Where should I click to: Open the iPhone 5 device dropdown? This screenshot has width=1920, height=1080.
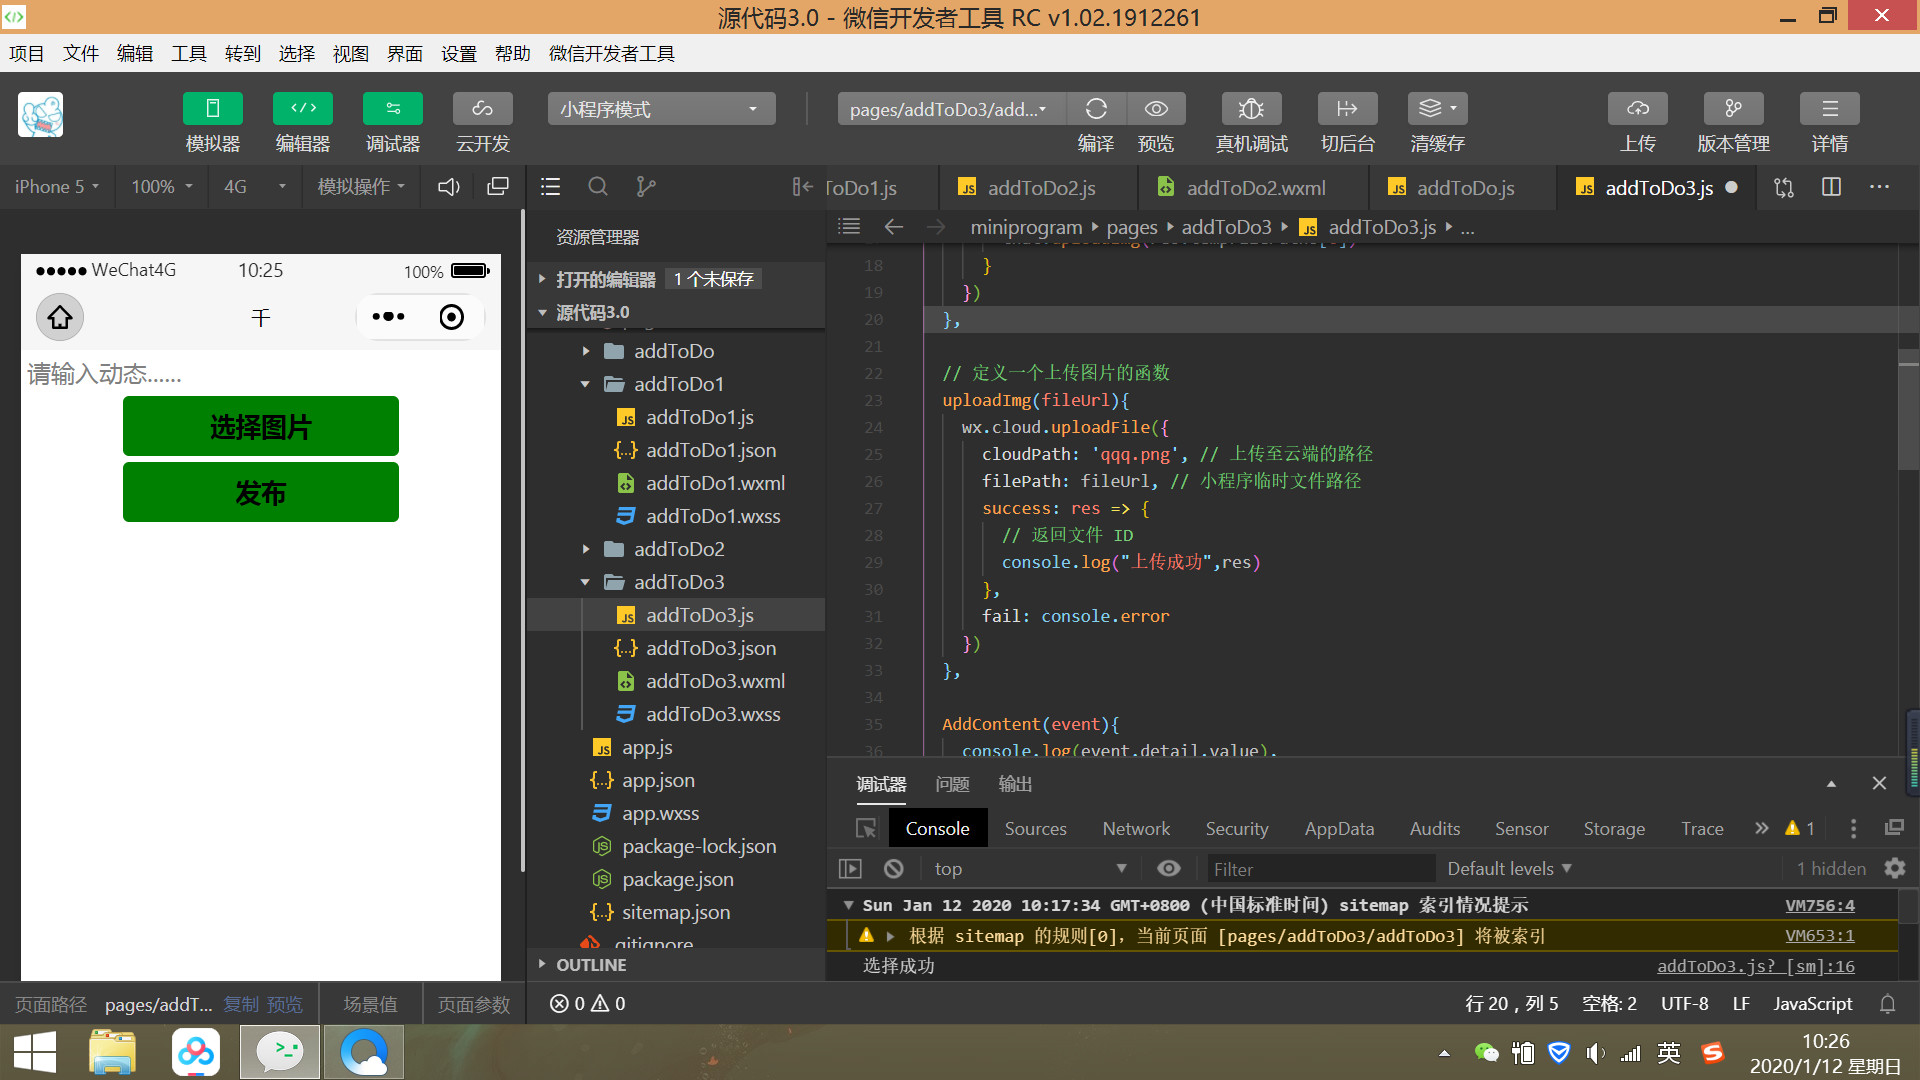coord(56,187)
